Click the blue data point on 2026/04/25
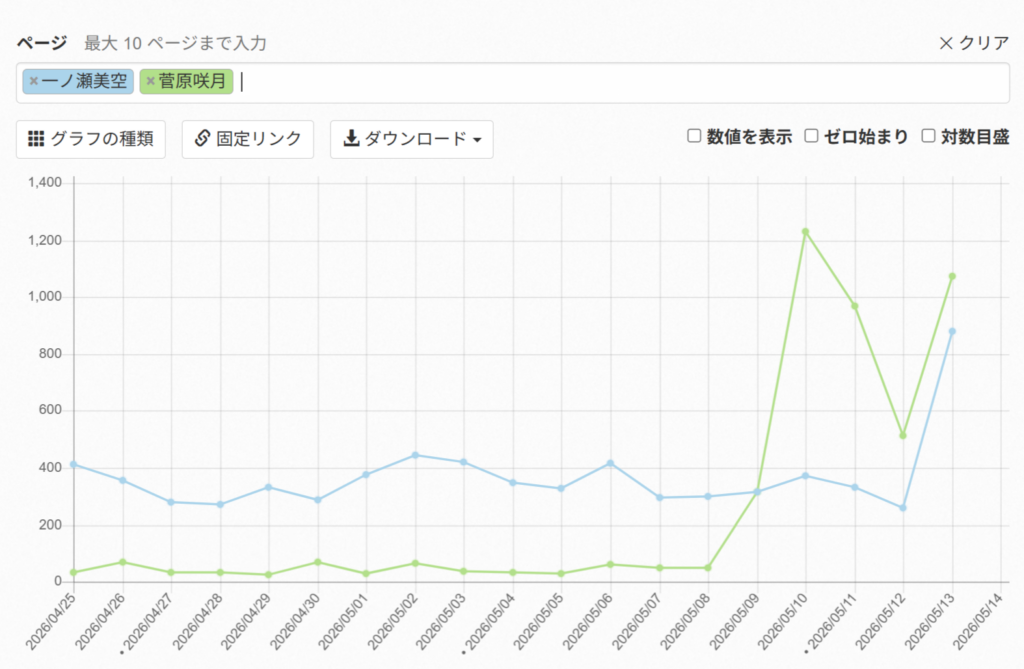1024x669 pixels. click(x=74, y=465)
